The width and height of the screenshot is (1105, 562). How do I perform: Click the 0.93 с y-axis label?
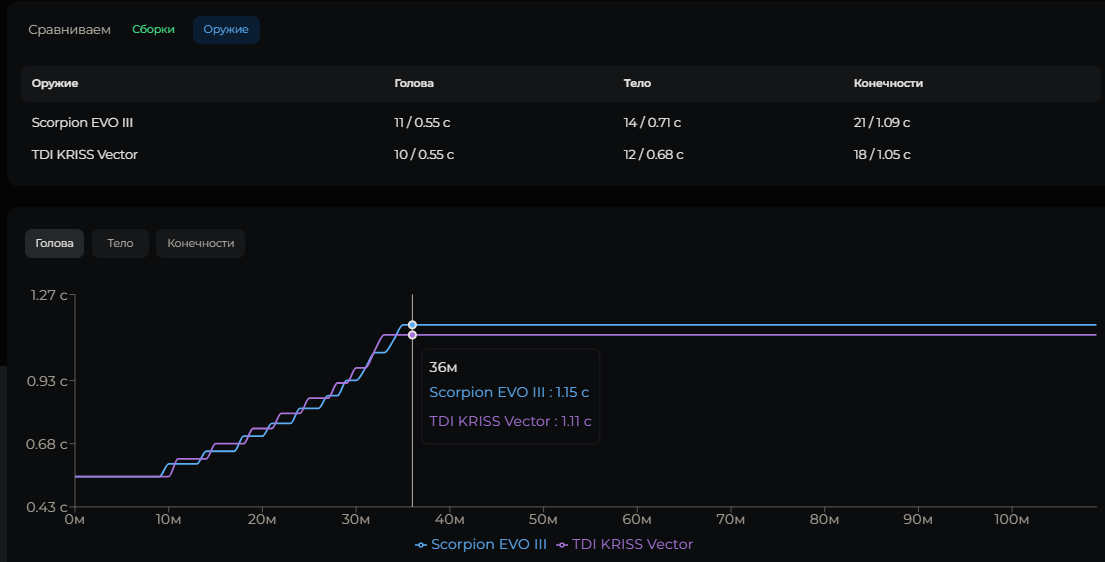click(x=47, y=381)
